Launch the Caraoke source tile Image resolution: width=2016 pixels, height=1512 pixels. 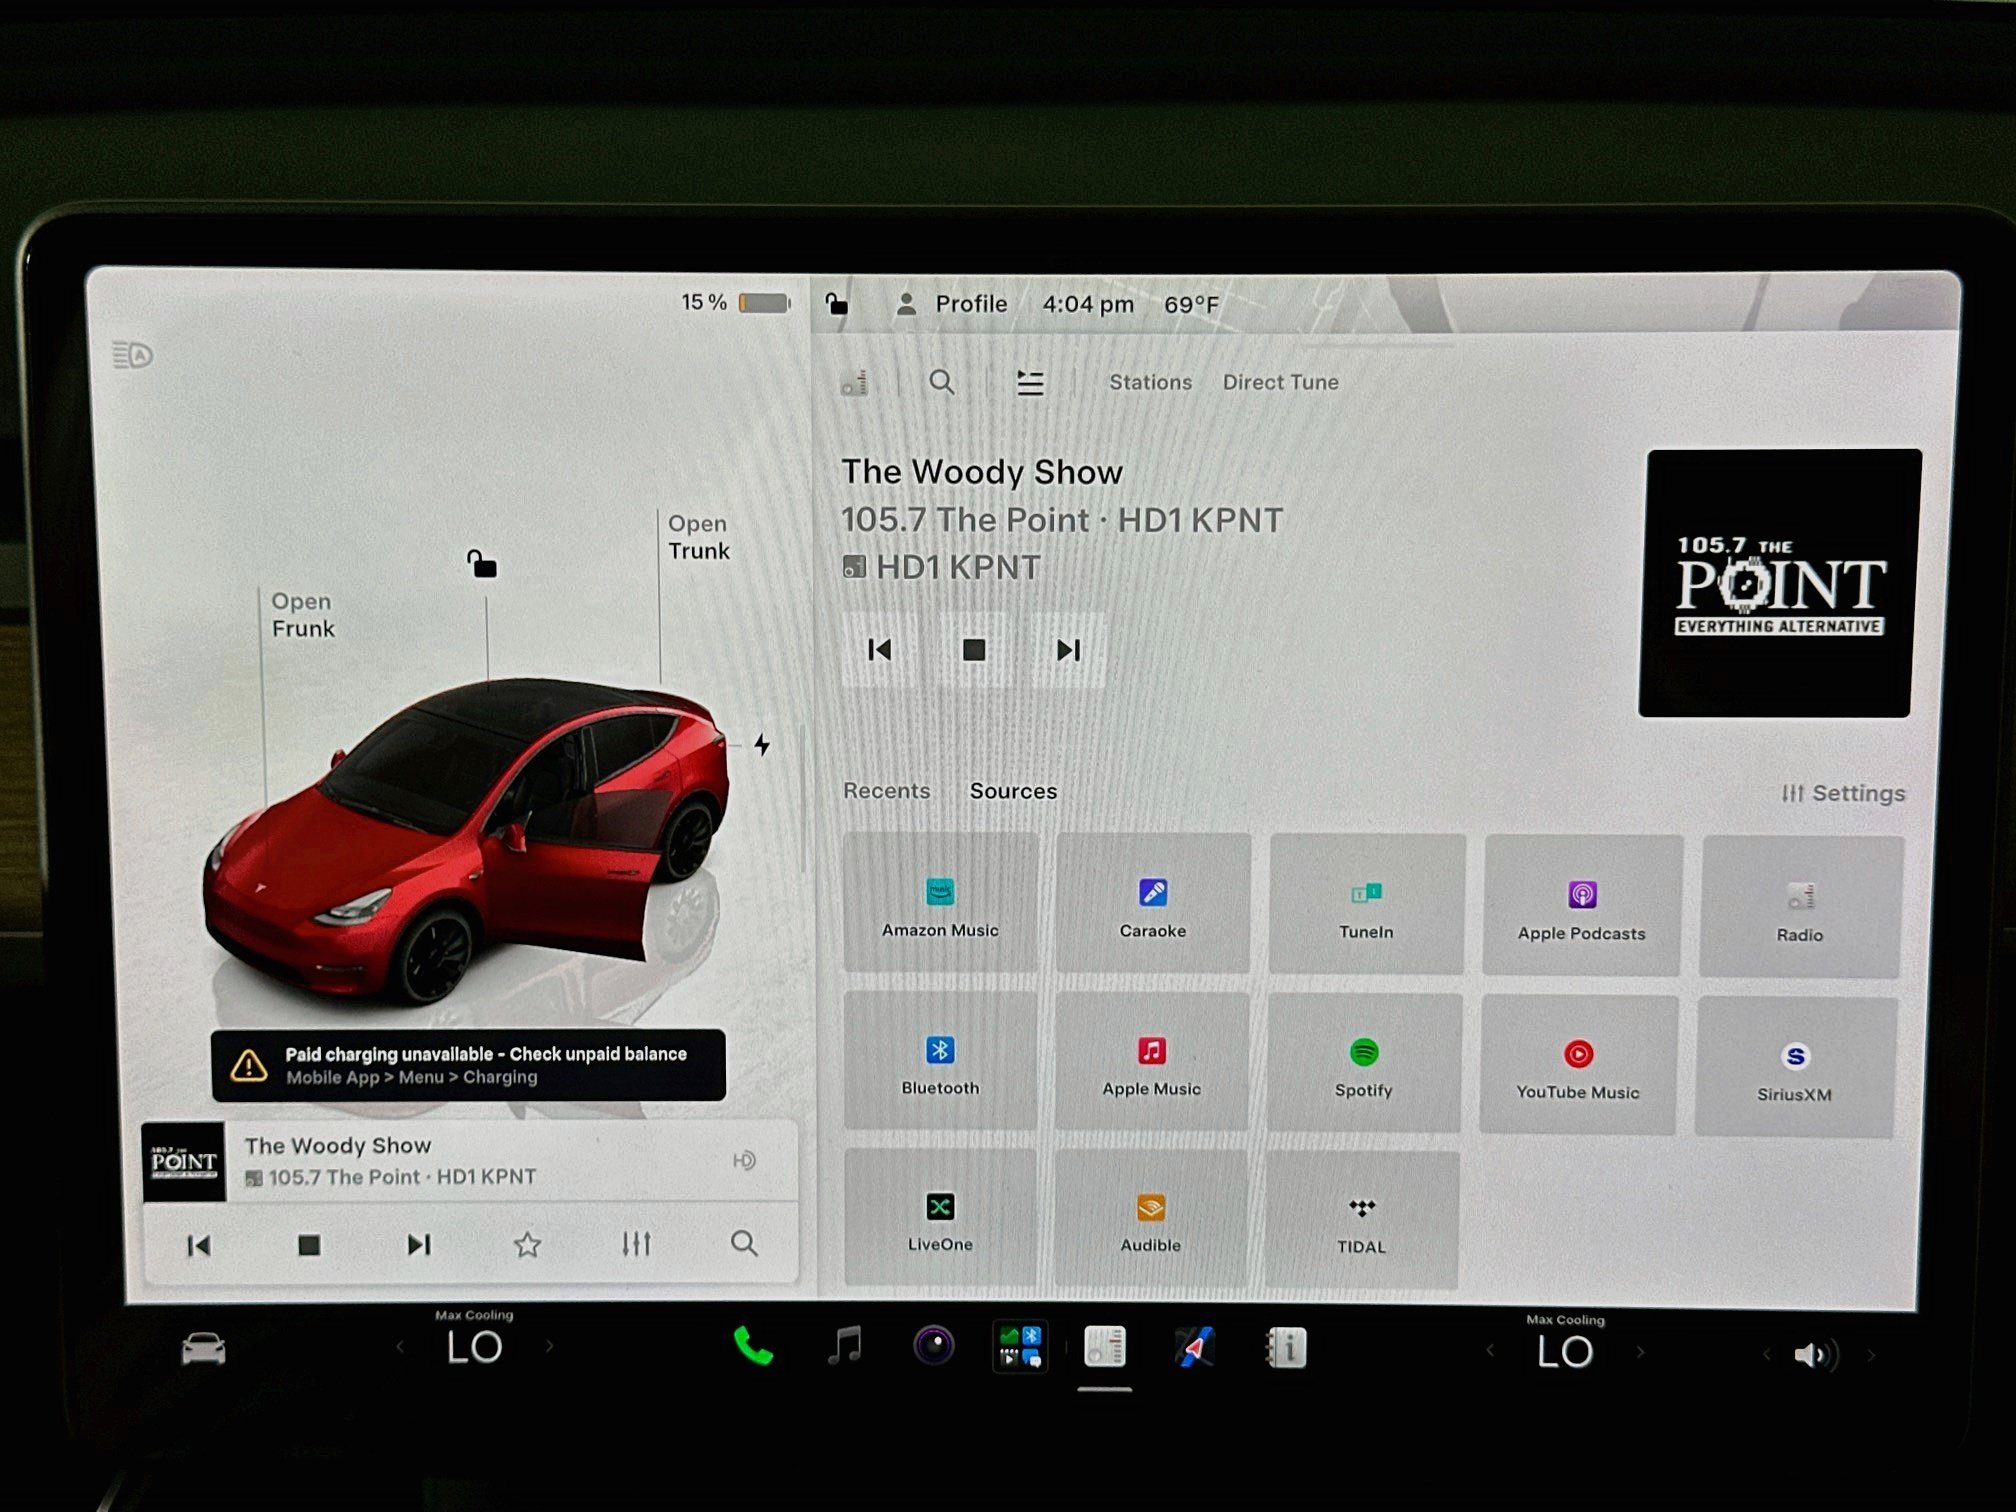coord(1153,903)
